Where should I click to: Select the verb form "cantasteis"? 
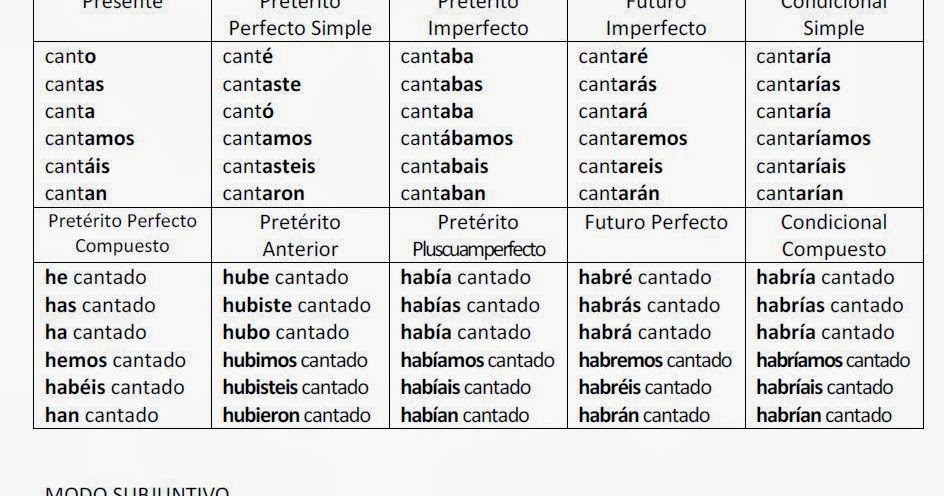[x=269, y=166]
